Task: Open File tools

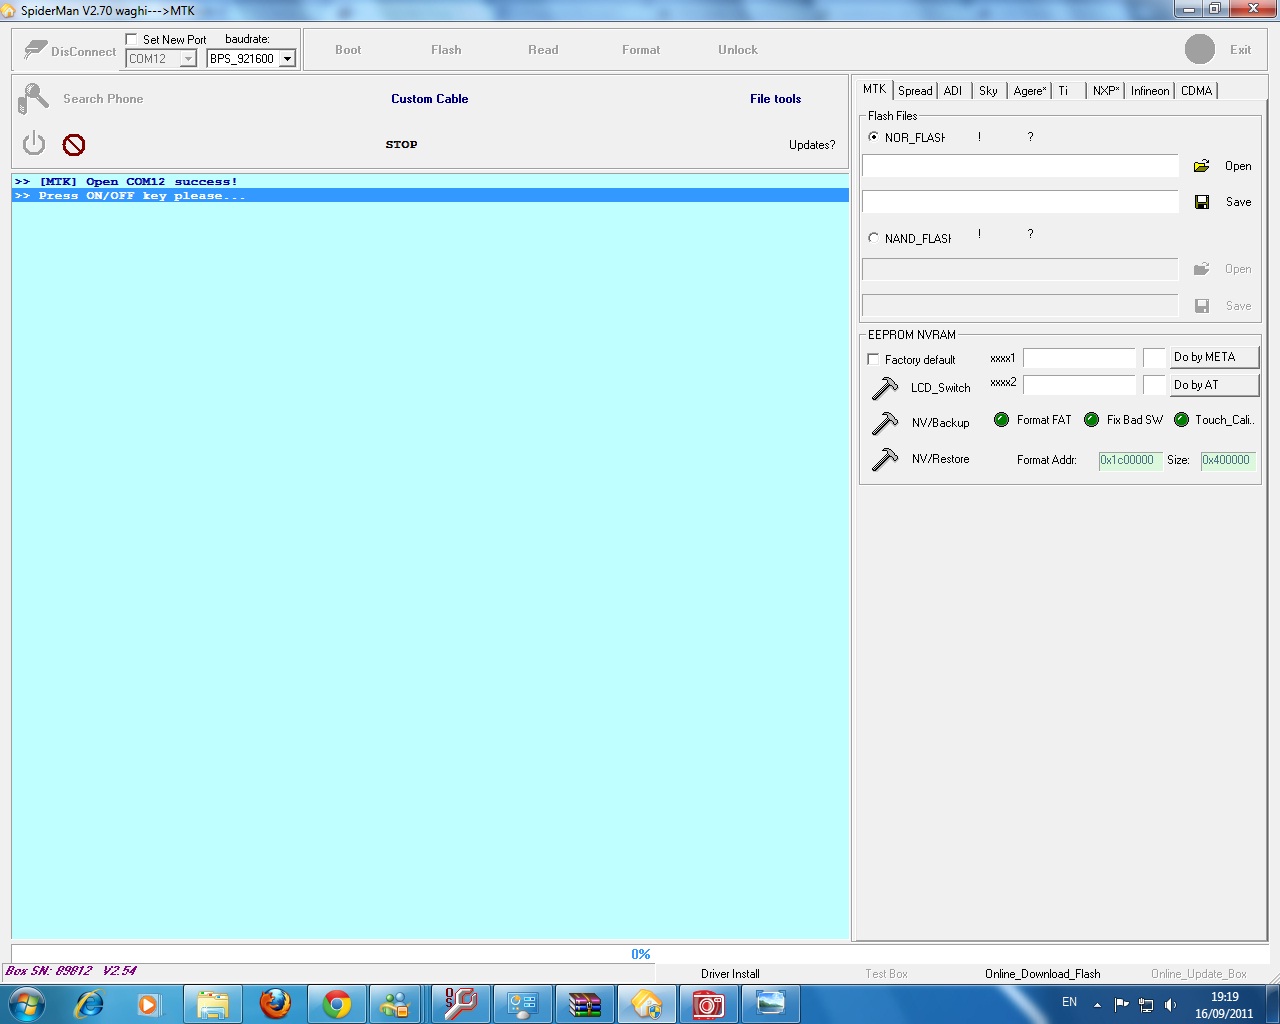Action: (x=776, y=99)
